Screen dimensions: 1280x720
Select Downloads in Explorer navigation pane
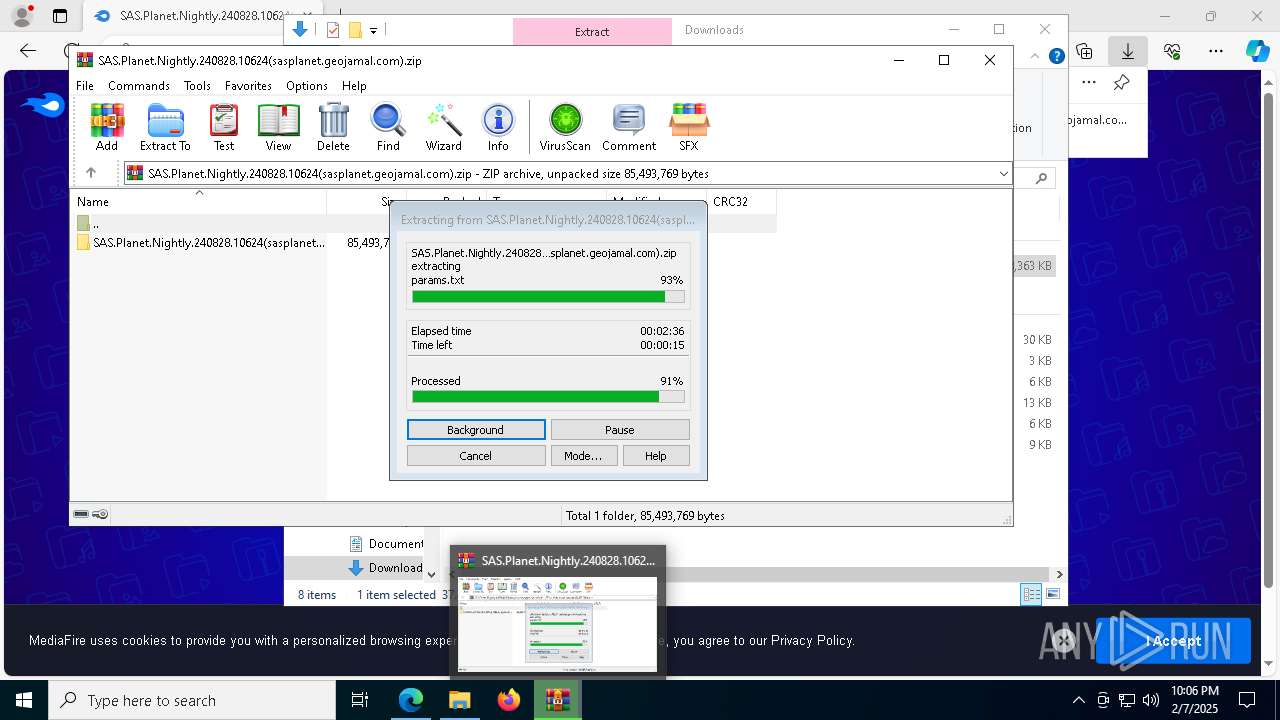click(386, 568)
